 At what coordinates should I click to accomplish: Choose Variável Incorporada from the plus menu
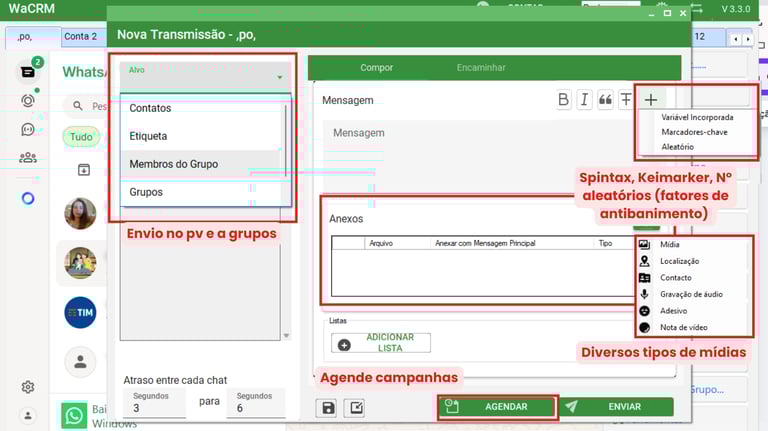[697, 118]
